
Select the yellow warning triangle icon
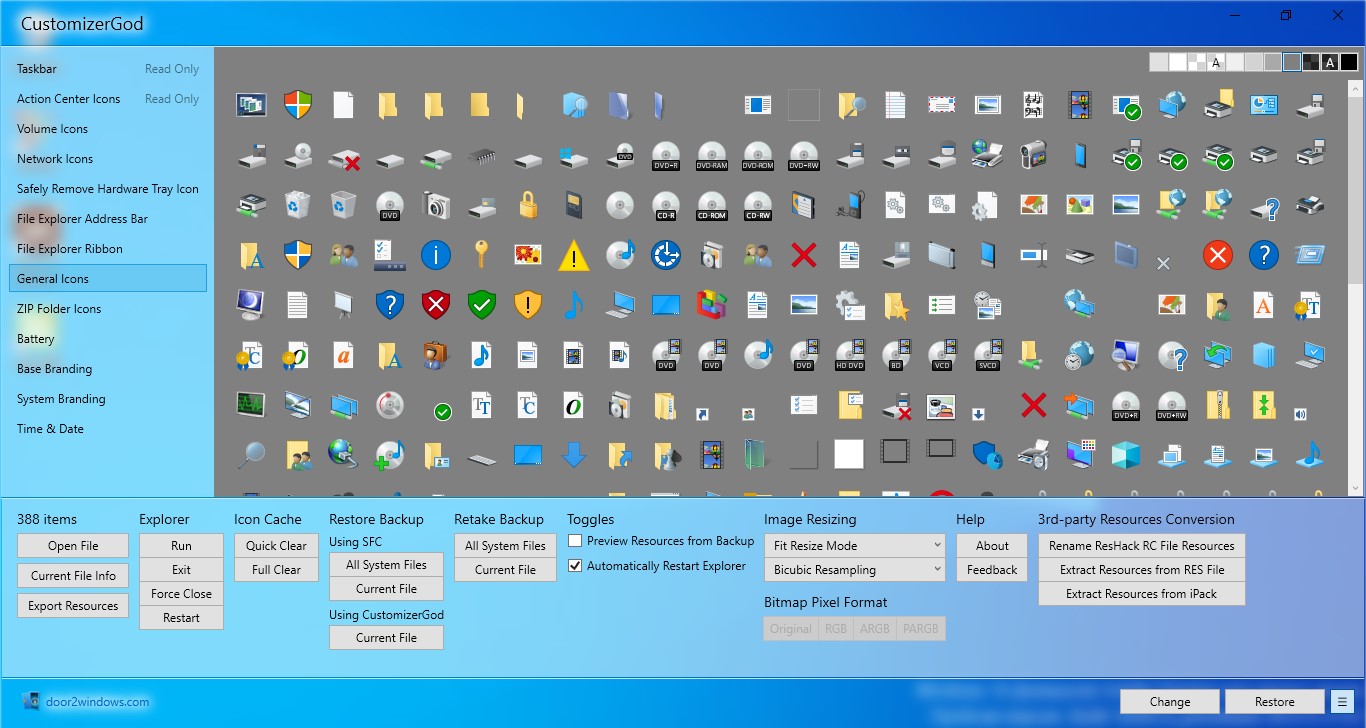click(x=574, y=255)
